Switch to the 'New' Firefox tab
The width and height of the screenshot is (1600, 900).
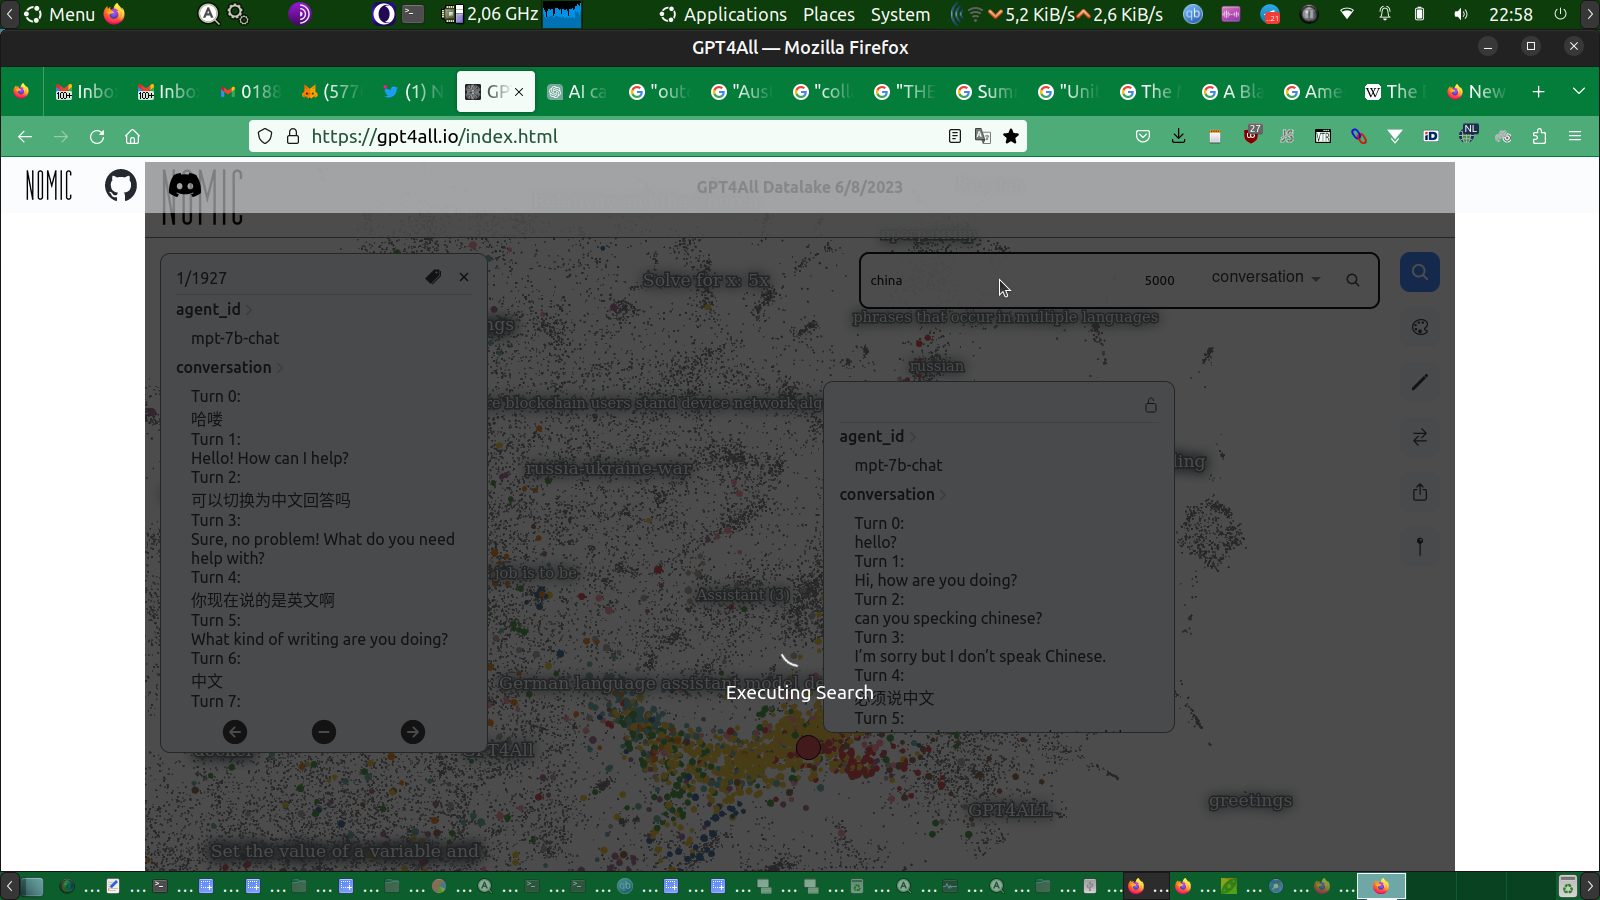[1475, 91]
